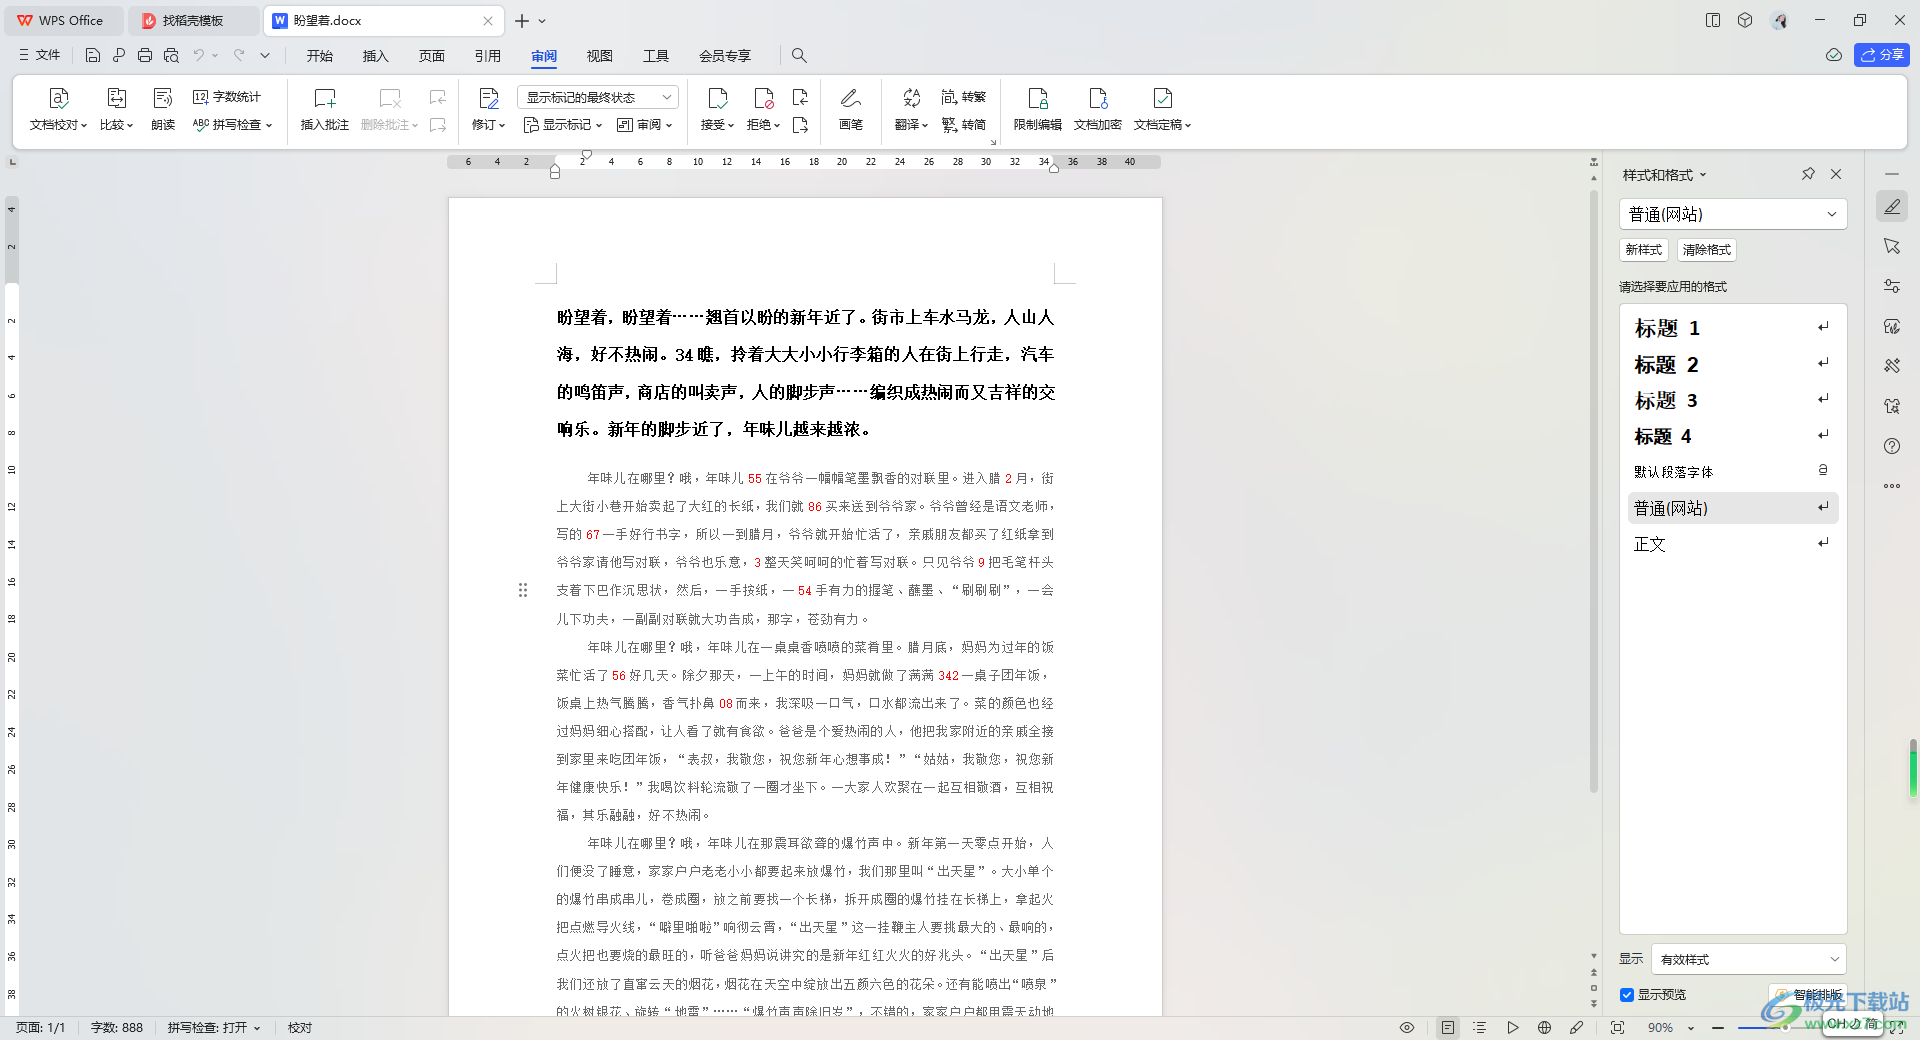
Task: Click the 接受 accept changes icon
Action: (717, 98)
